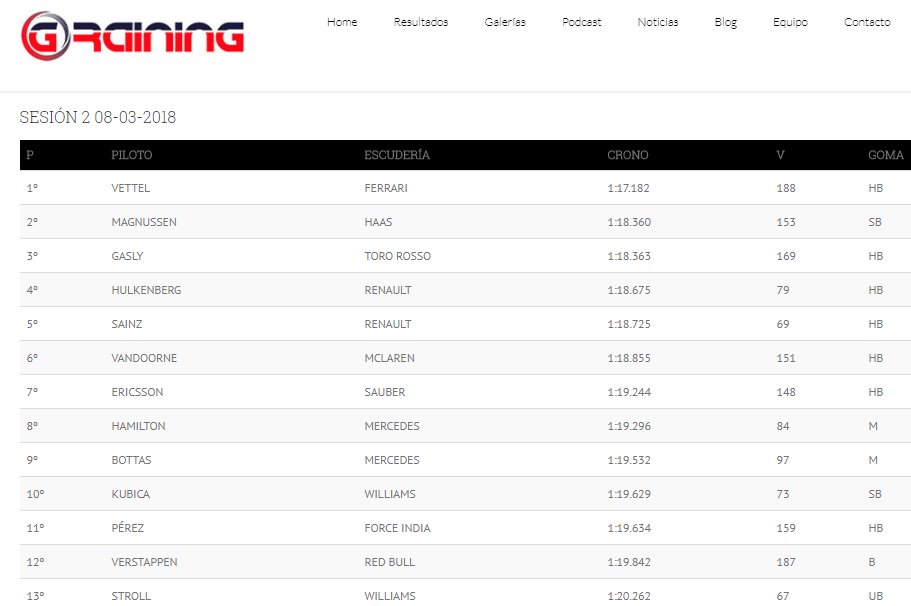The image size is (911, 606).
Task: Click RENAULT in Hulkenberg's row
Action: (388, 290)
